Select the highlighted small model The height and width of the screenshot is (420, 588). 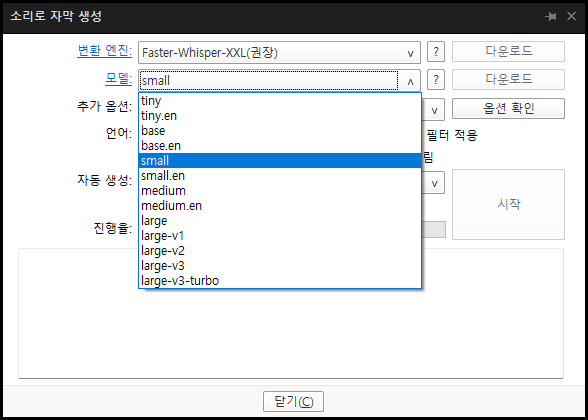280,160
